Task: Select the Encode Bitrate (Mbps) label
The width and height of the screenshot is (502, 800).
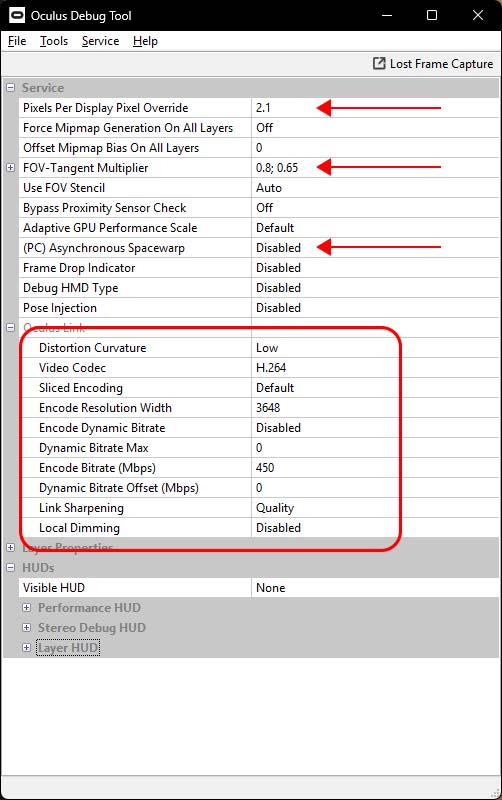Action: point(97,468)
